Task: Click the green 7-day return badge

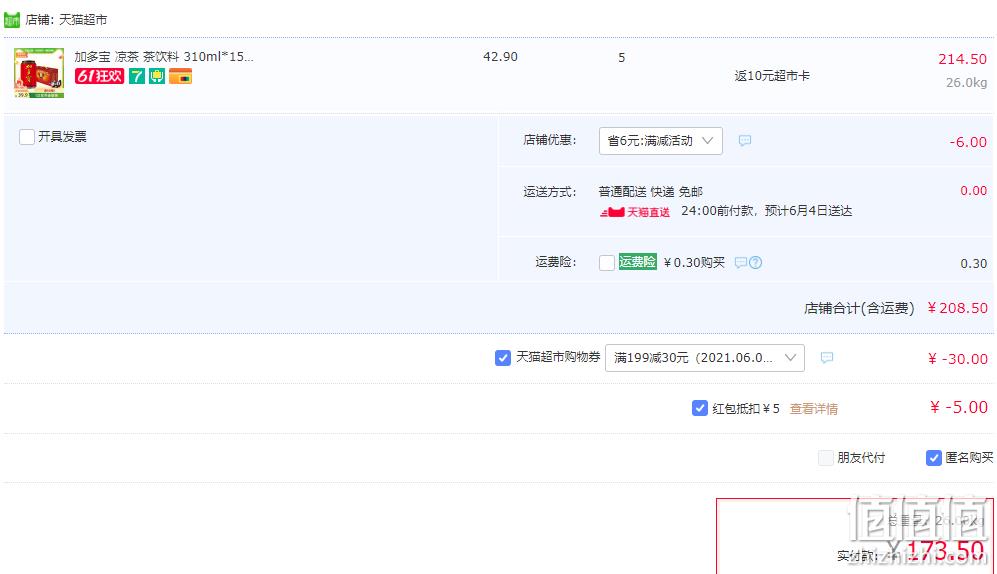Action: pyautogui.click(x=137, y=76)
